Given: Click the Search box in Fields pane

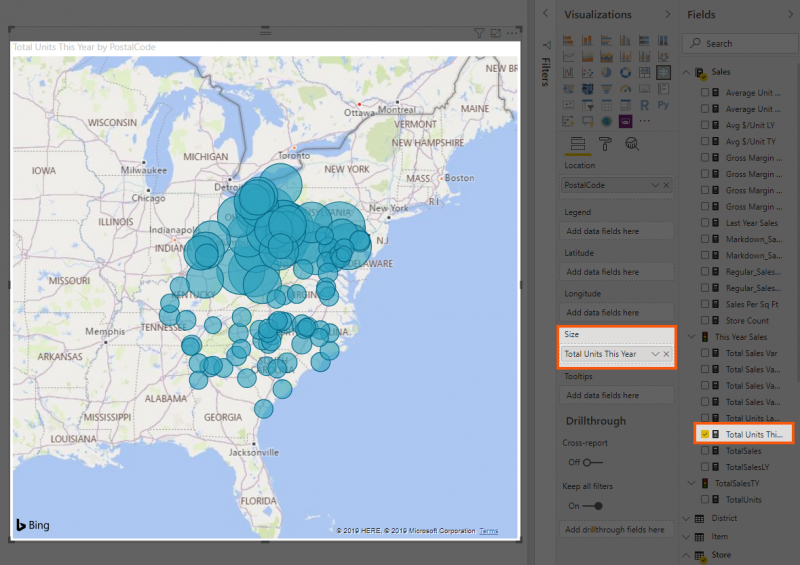Looking at the screenshot, I should (x=740, y=43).
